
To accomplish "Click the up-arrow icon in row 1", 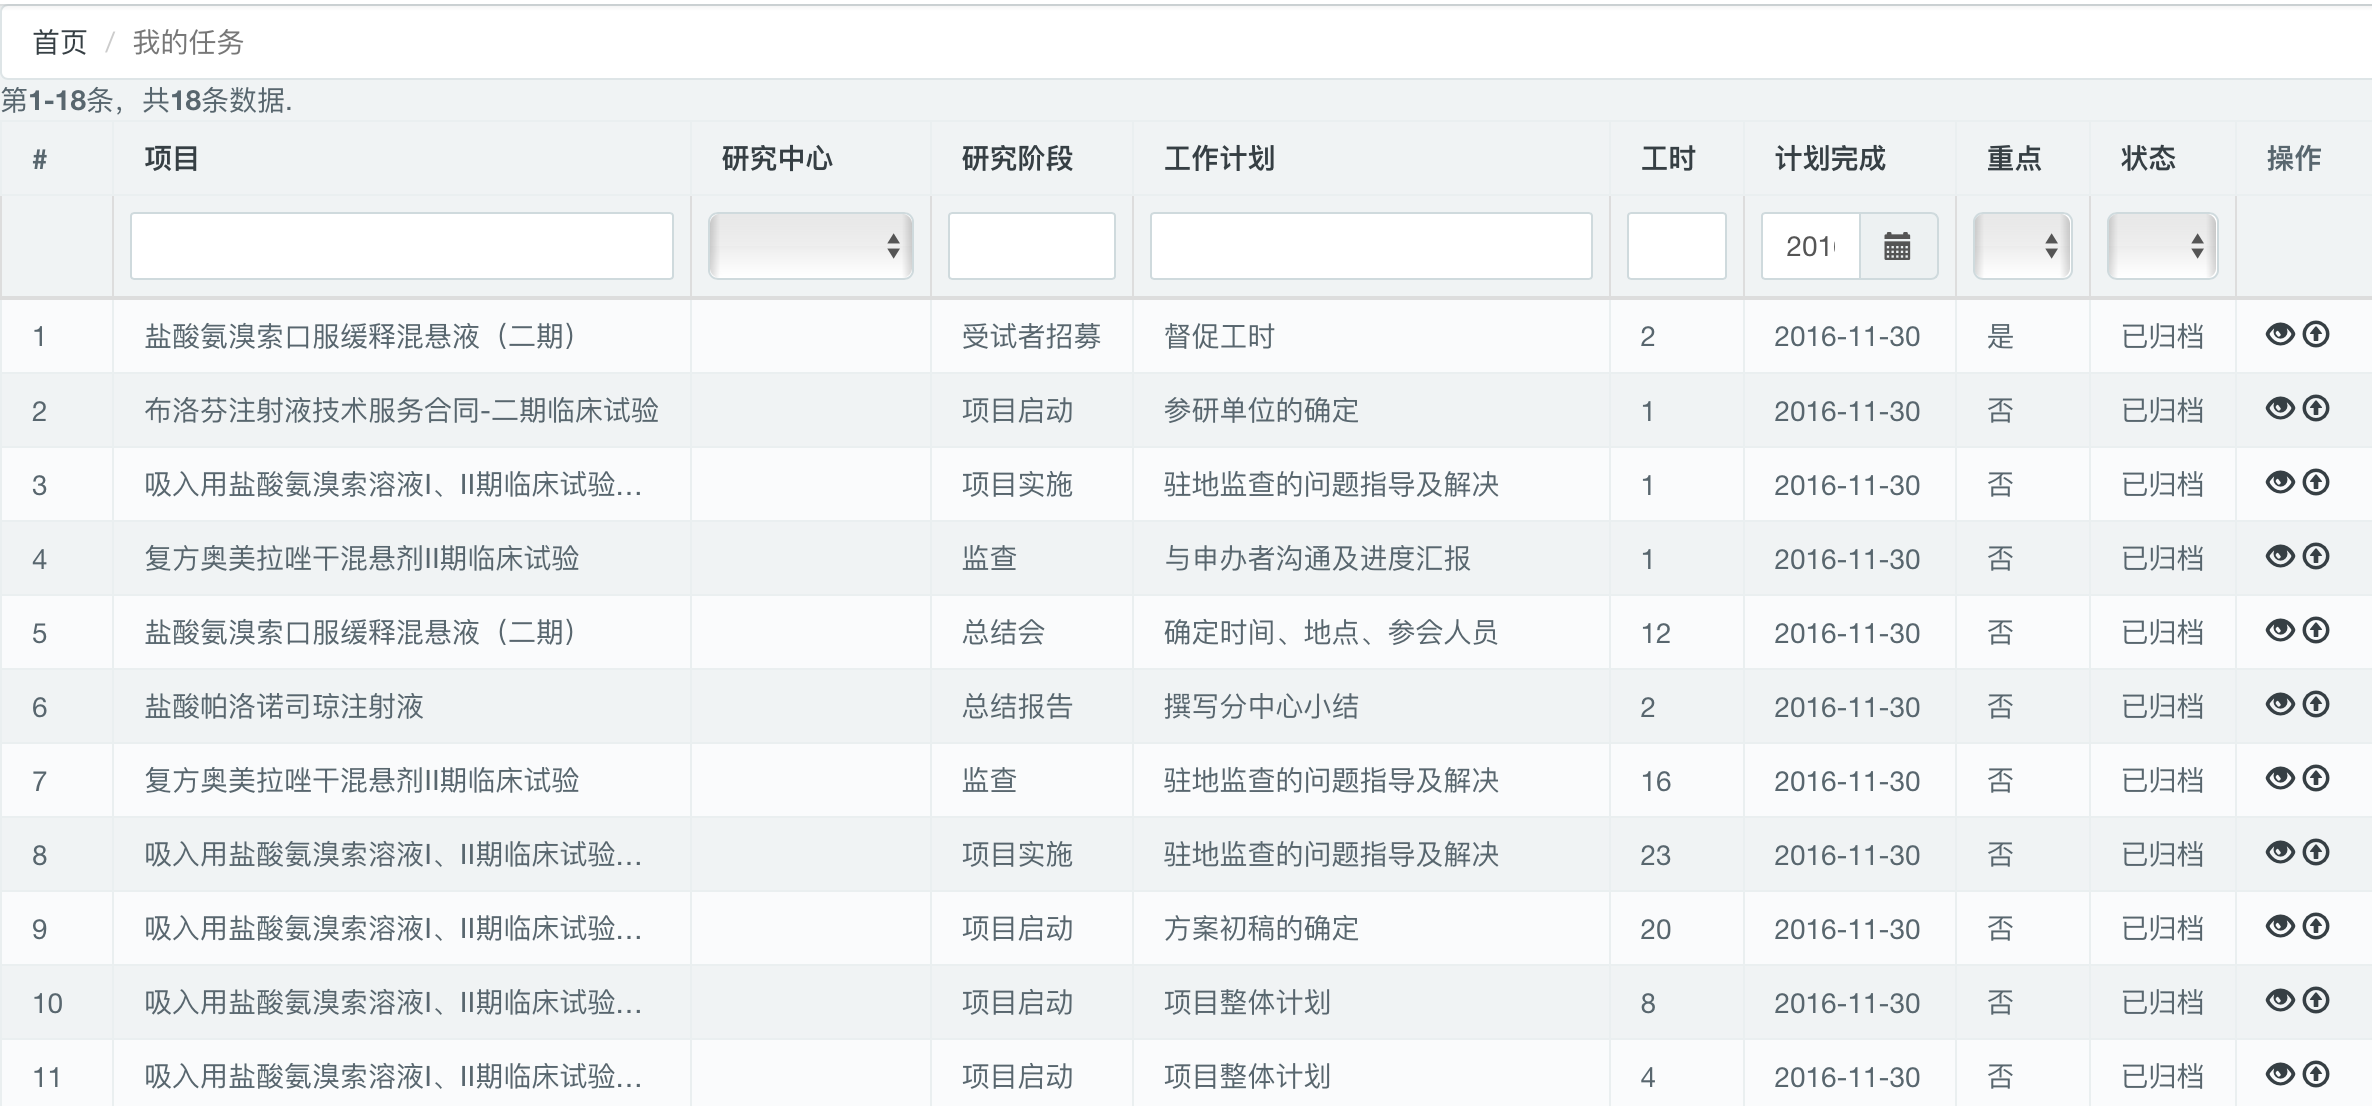I will point(2316,334).
